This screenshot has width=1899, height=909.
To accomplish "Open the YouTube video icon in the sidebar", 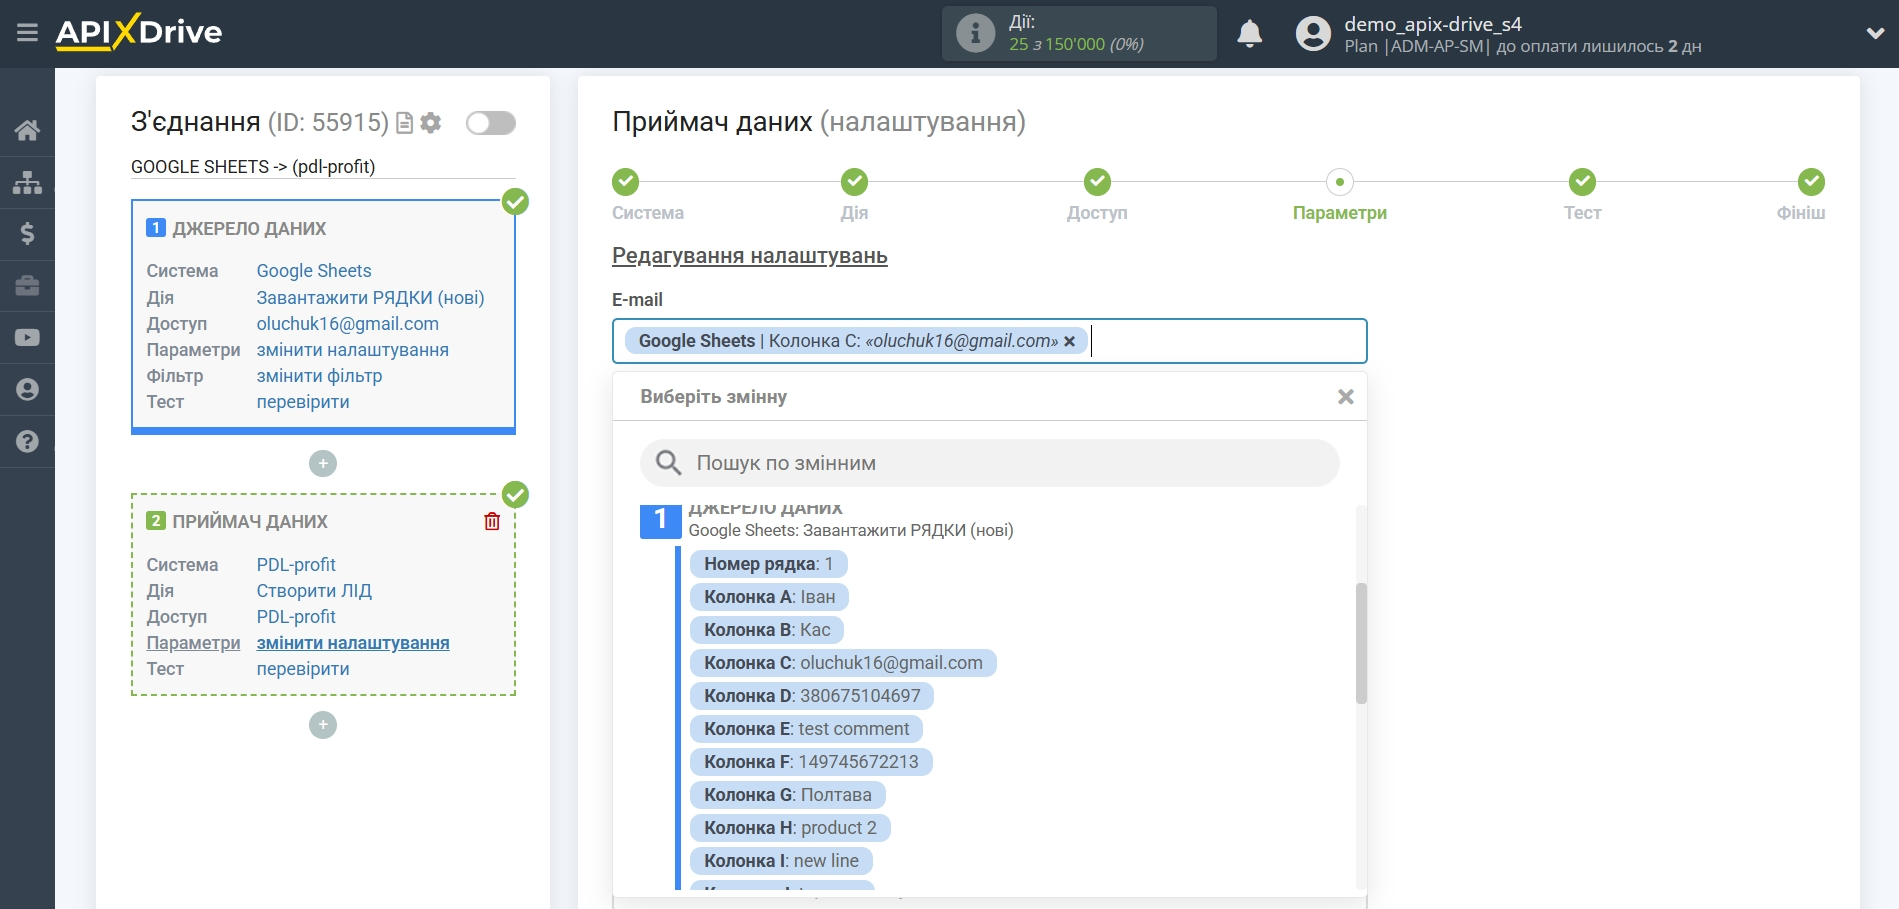I will coord(27,338).
